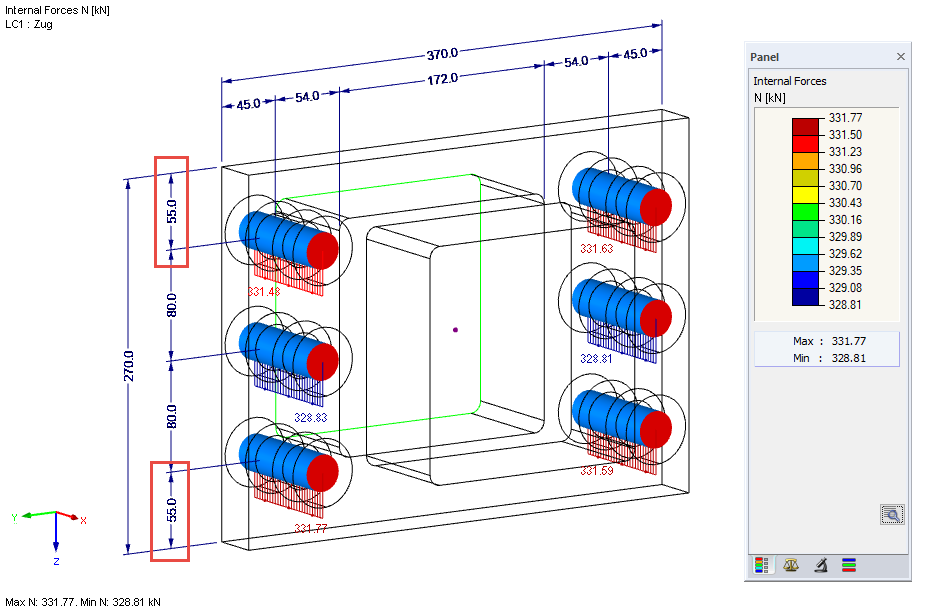Open the Factors tab with scales icon
936x615 pixels.
790,565
